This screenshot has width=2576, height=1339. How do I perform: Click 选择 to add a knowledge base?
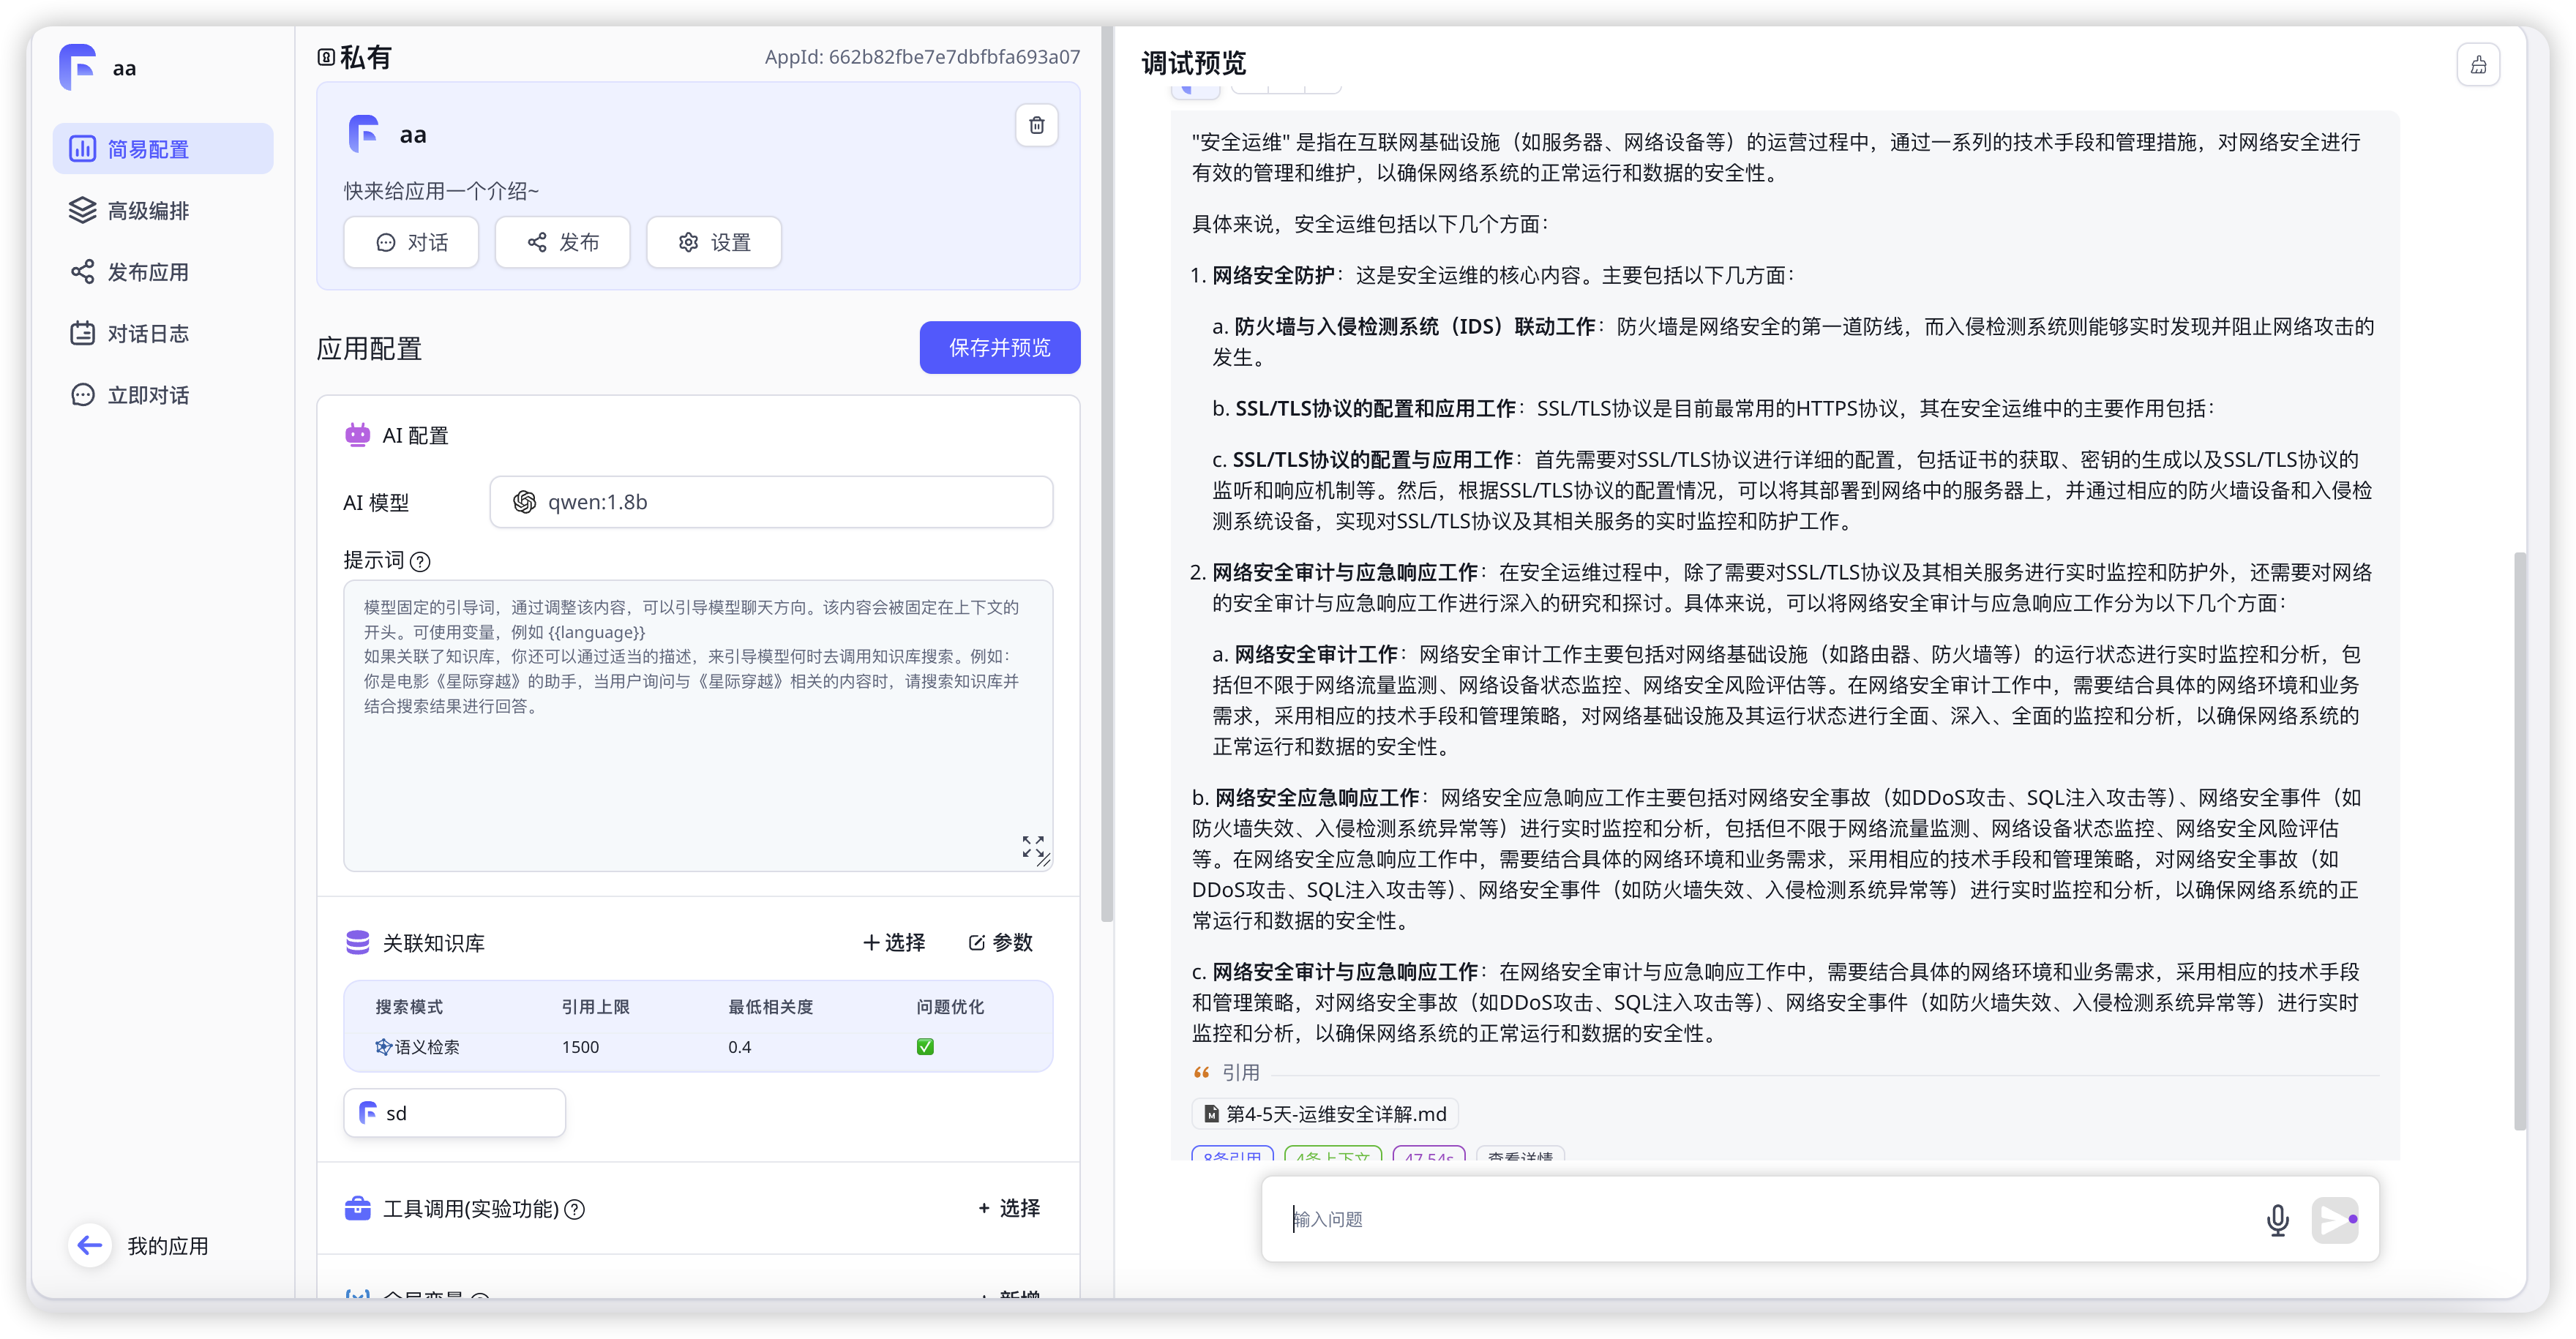coord(894,942)
